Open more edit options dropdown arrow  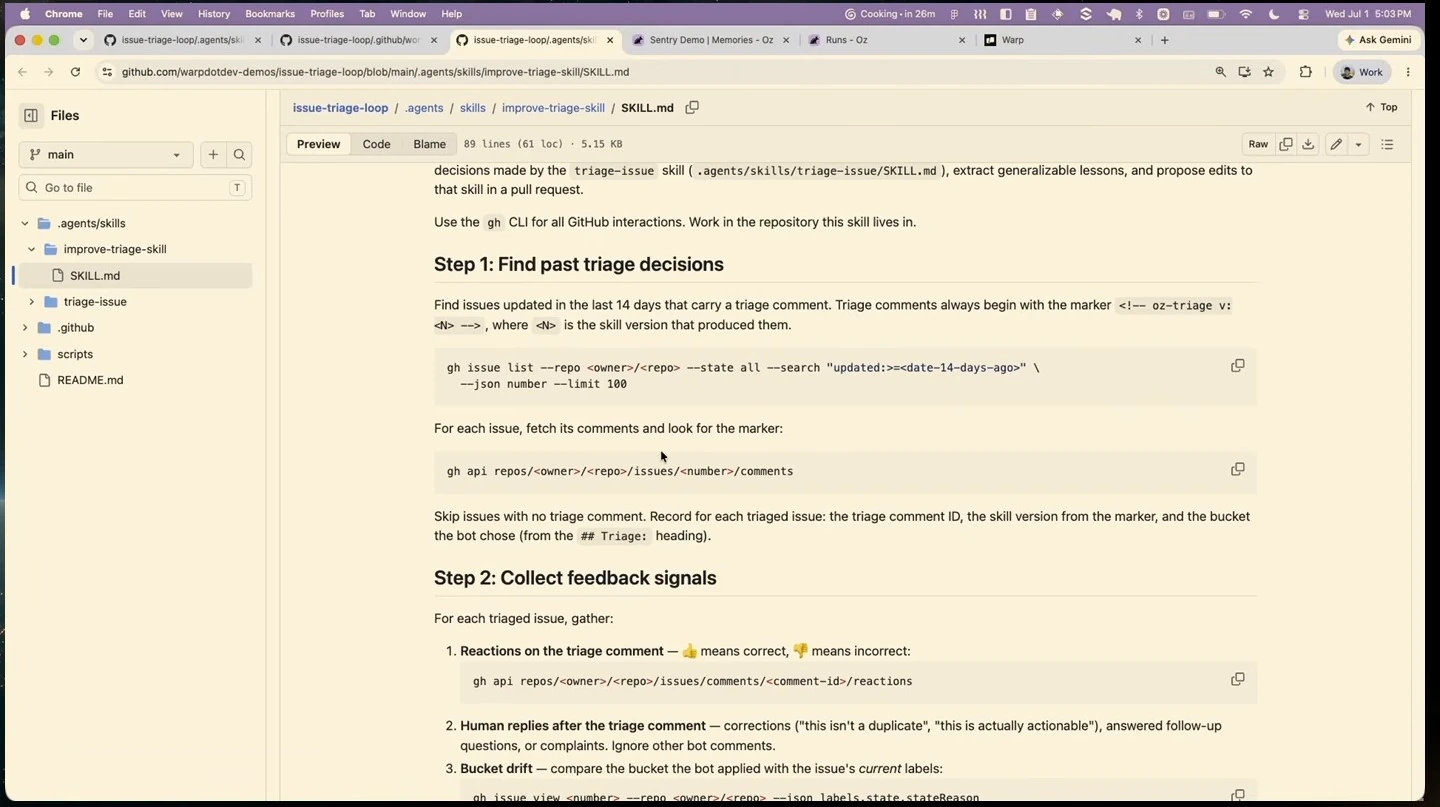pyautogui.click(x=1358, y=144)
